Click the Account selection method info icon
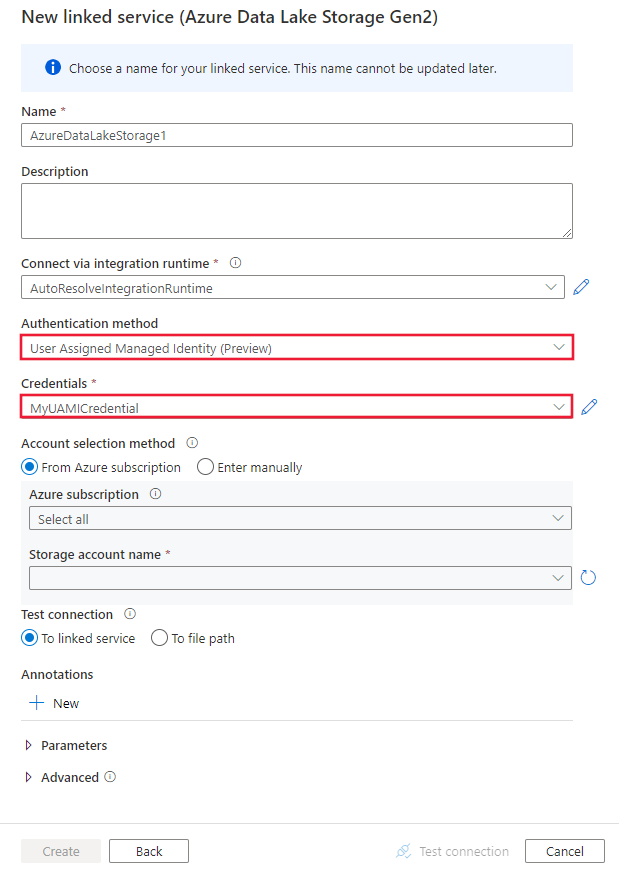The height and width of the screenshot is (875, 619). coord(190,443)
